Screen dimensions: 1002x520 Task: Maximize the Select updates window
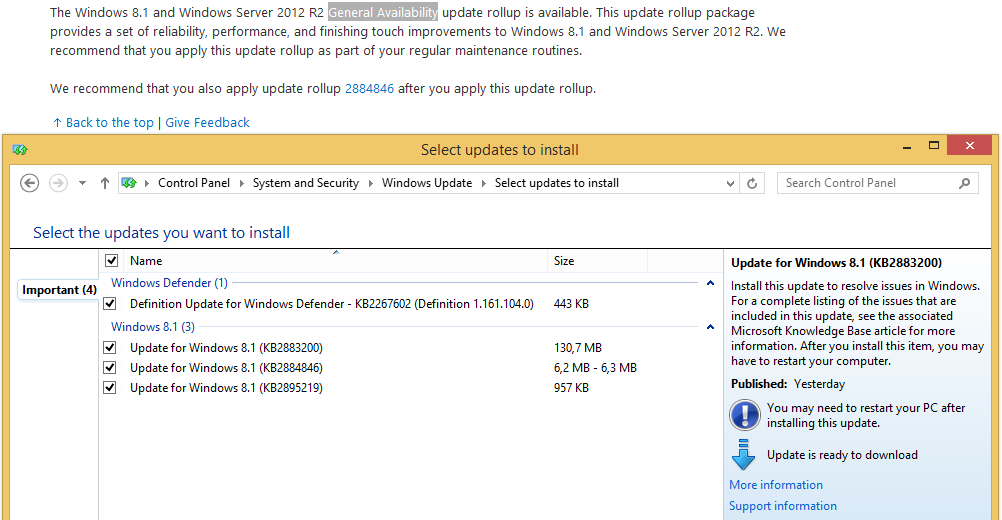pyautogui.click(x=934, y=146)
